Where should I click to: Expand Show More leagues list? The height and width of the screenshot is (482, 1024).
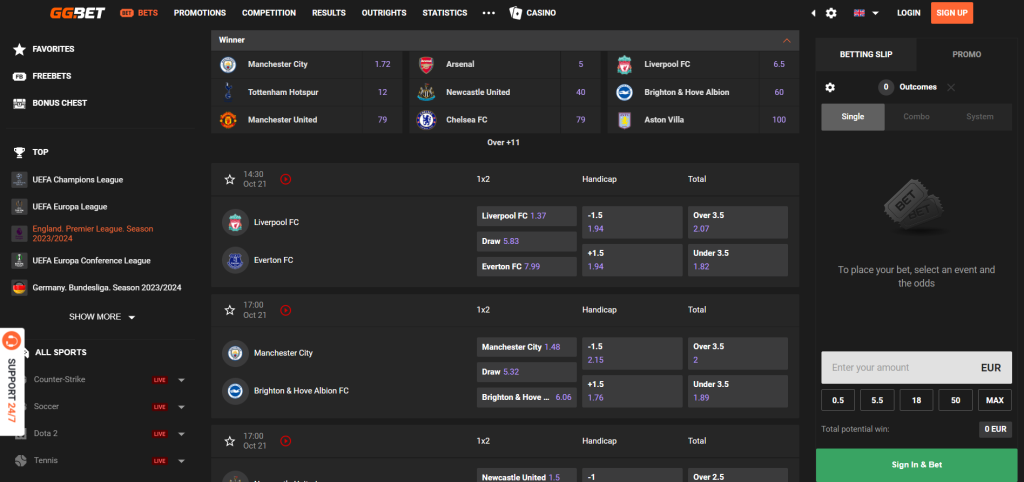point(102,317)
